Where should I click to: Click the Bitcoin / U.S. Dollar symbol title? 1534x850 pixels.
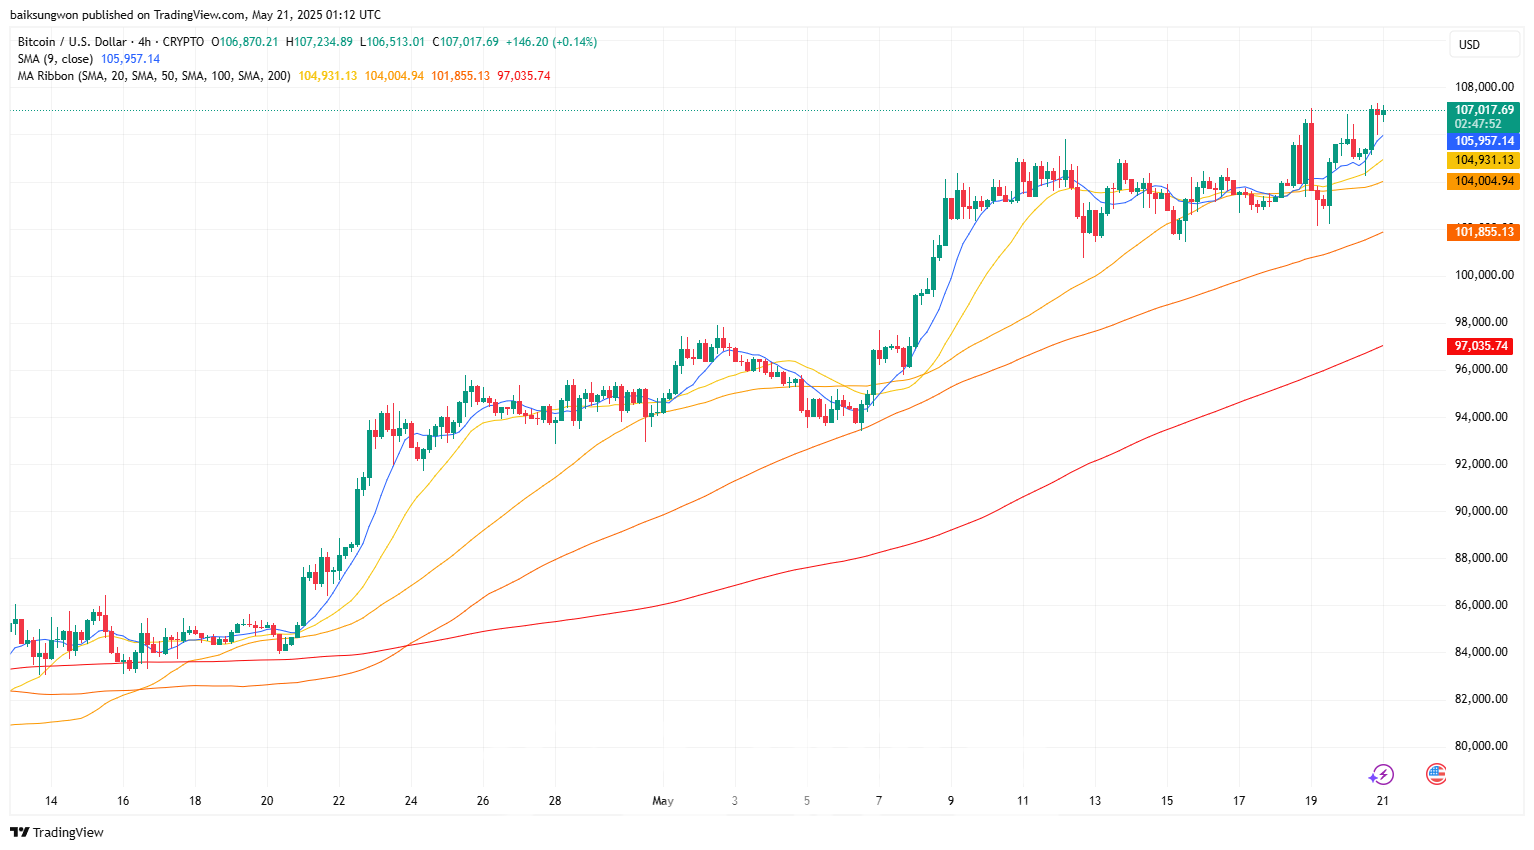click(72, 42)
